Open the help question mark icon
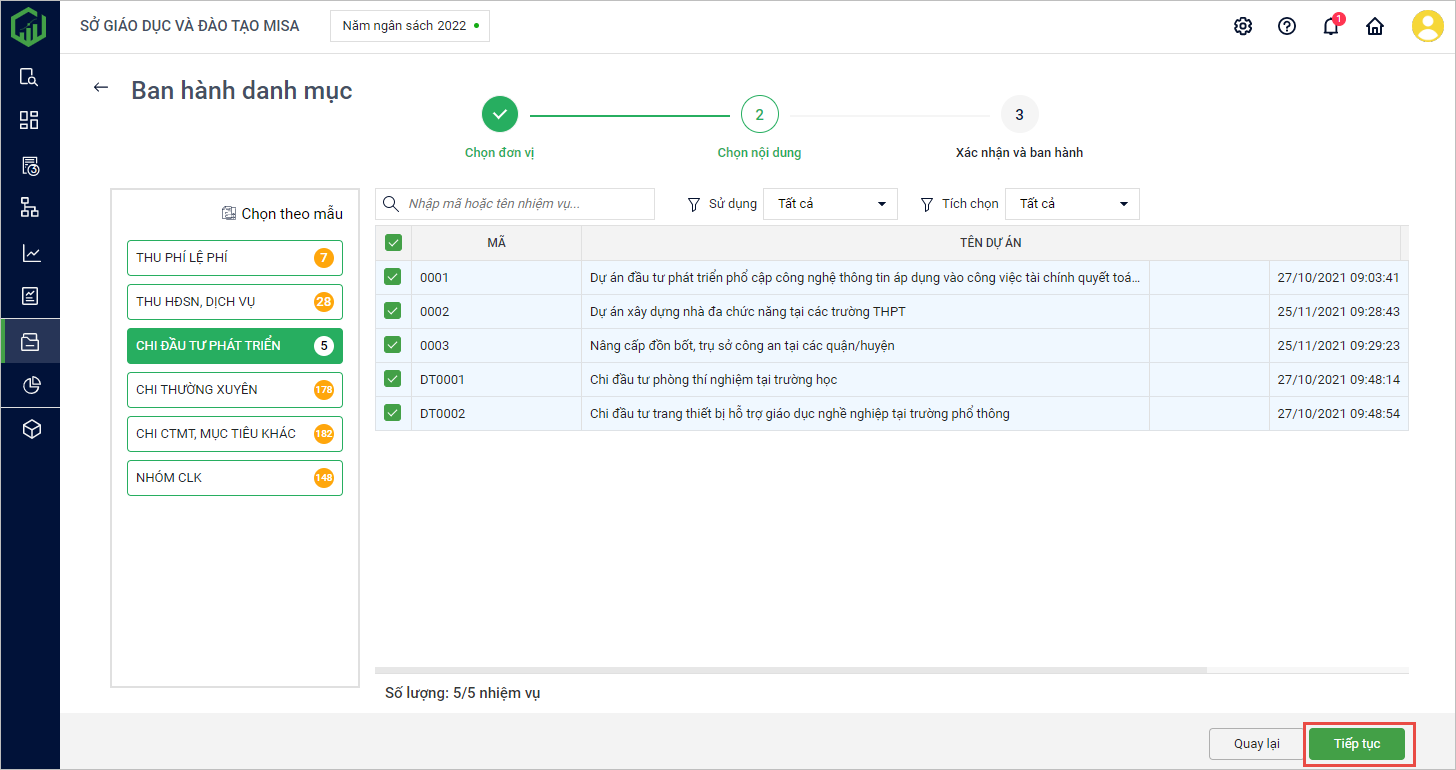This screenshot has width=1456, height=770. click(x=1287, y=26)
